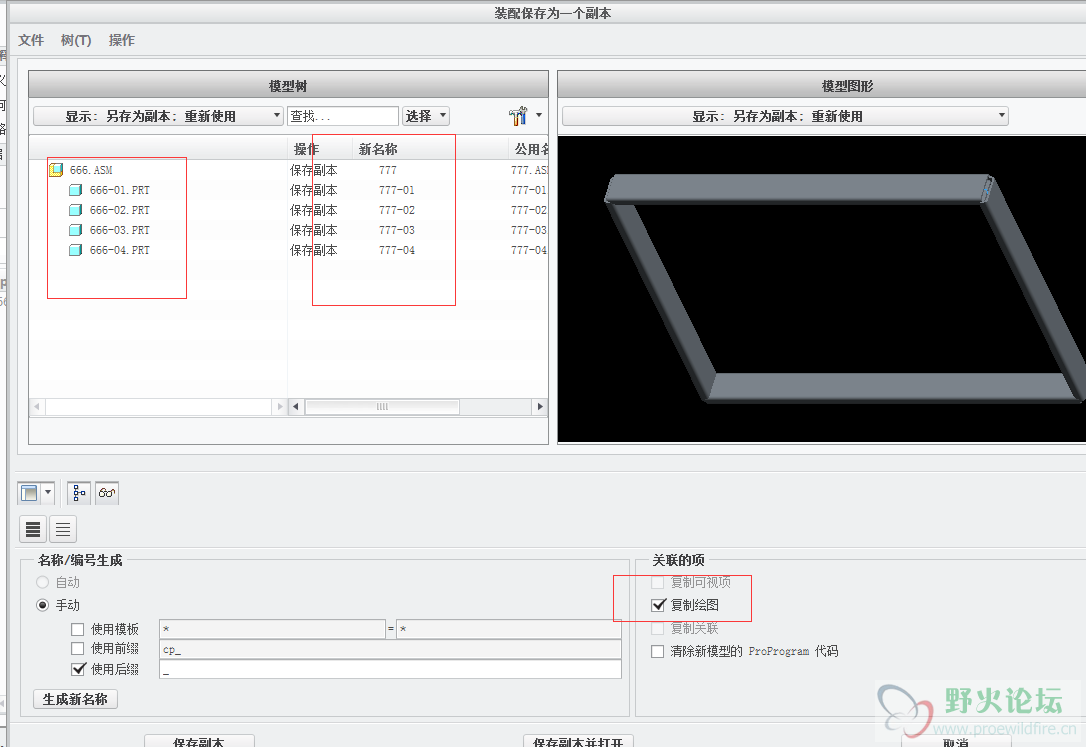Click the 666-02.PRT part icon
This screenshot has height=747, width=1086.
pyautogui.click(x=75, y=210)
